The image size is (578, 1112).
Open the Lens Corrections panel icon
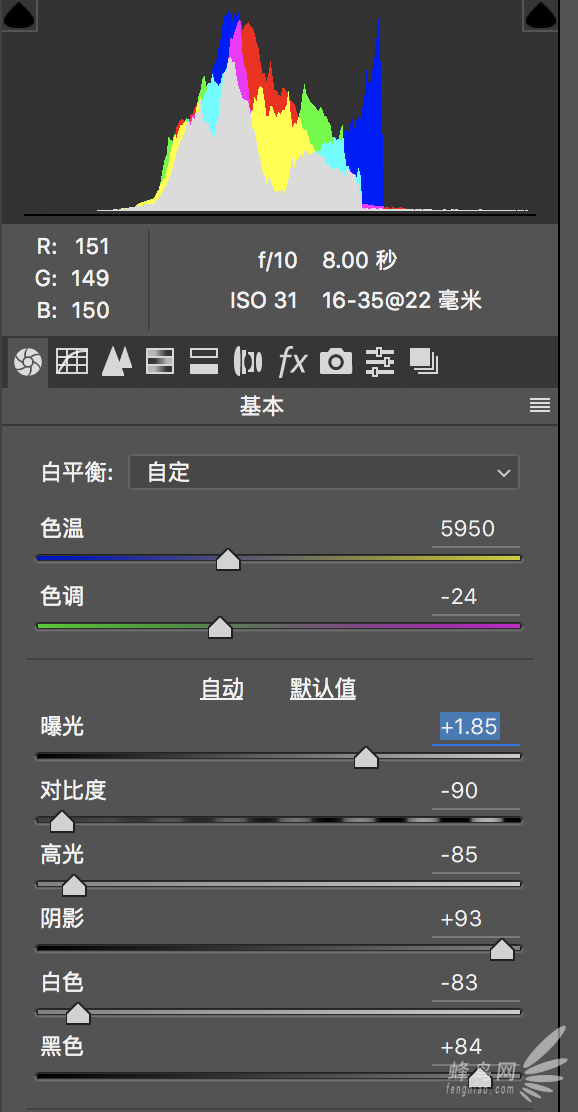(248, 362)
